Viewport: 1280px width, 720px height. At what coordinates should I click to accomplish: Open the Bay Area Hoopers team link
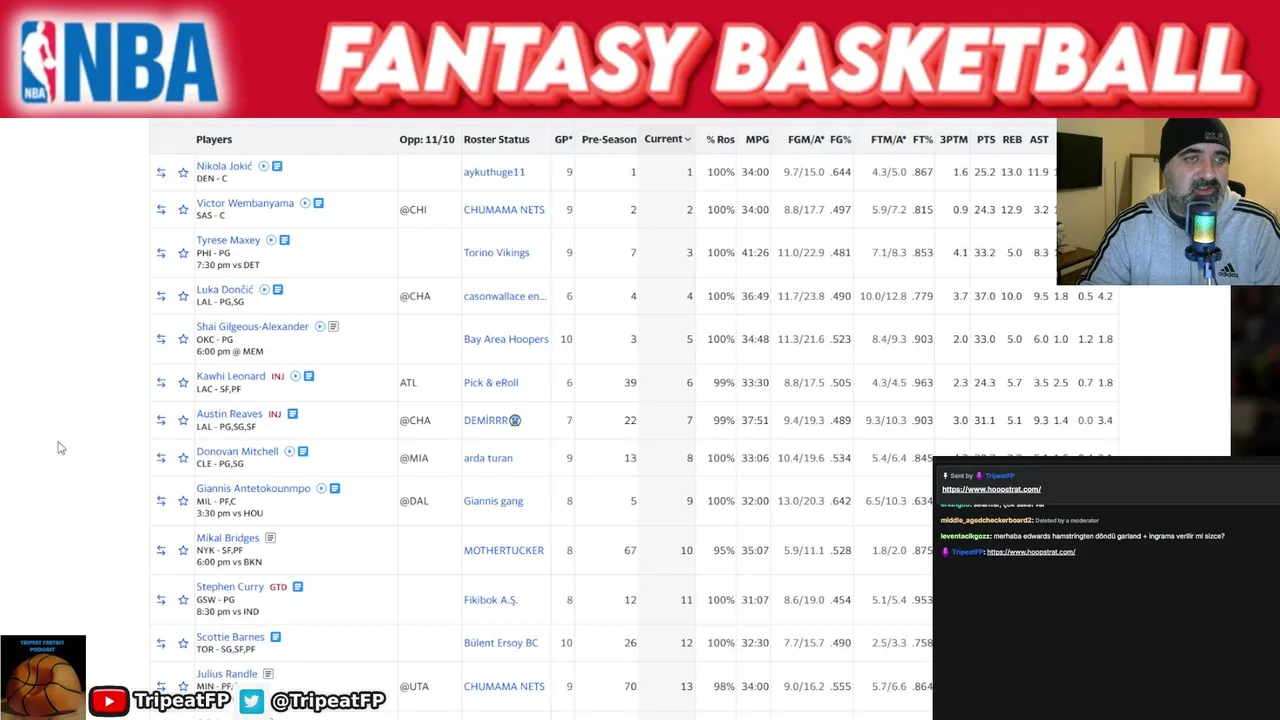coord(506,339)
